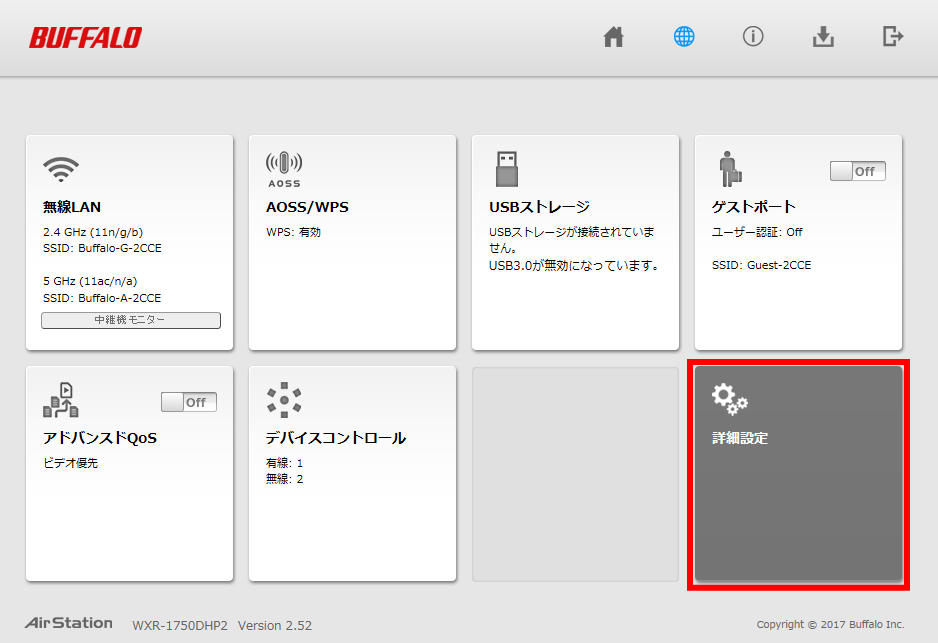
Task: Click the デバイスコントロール icon
Action: click(284, 398)
